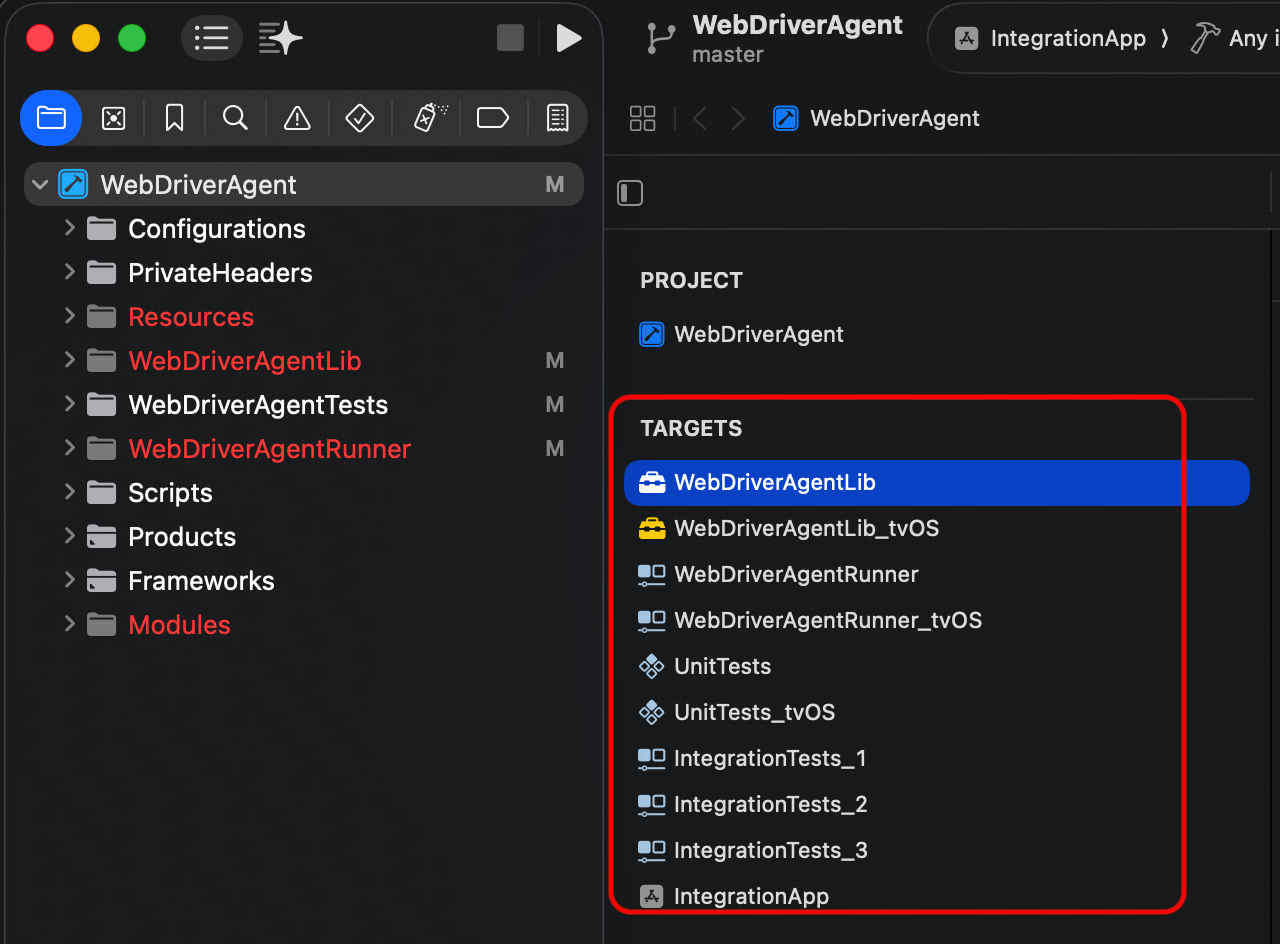Select the UnitTests_tvOS target
The height and width of the screenshot is (944, 1280).
pos(754,713)
